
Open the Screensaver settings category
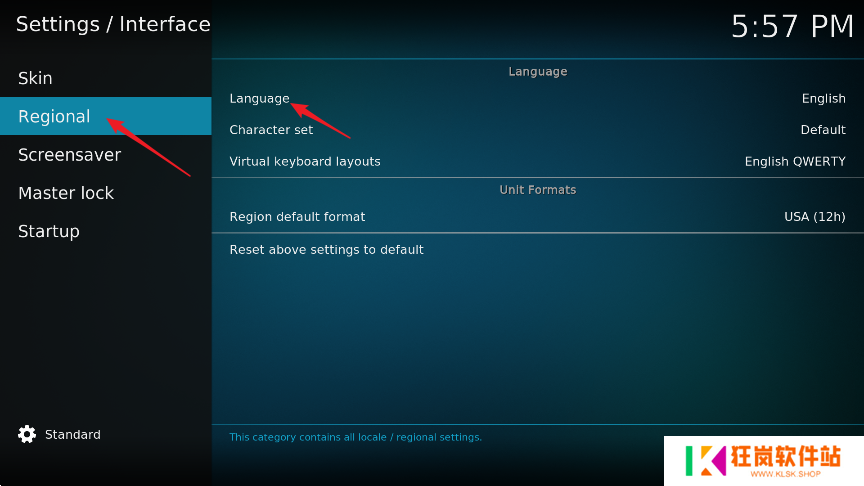coord(69,155)
